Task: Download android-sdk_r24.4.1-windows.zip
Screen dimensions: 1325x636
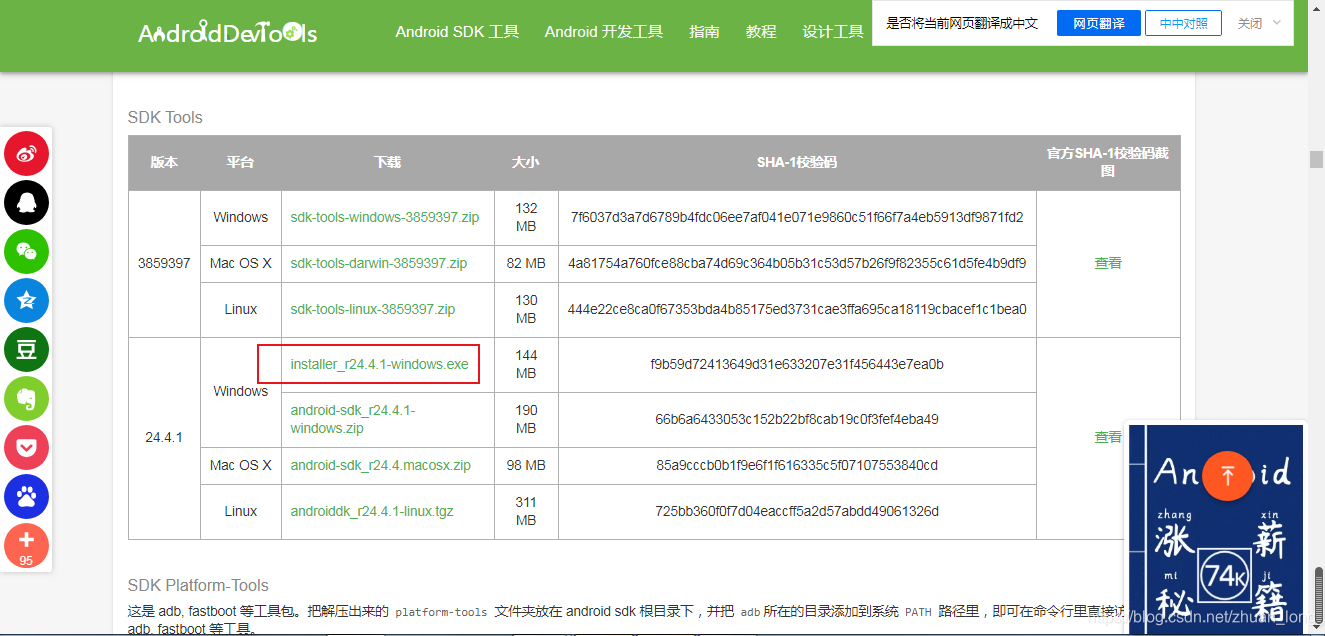Action: (x=353, y=419)
